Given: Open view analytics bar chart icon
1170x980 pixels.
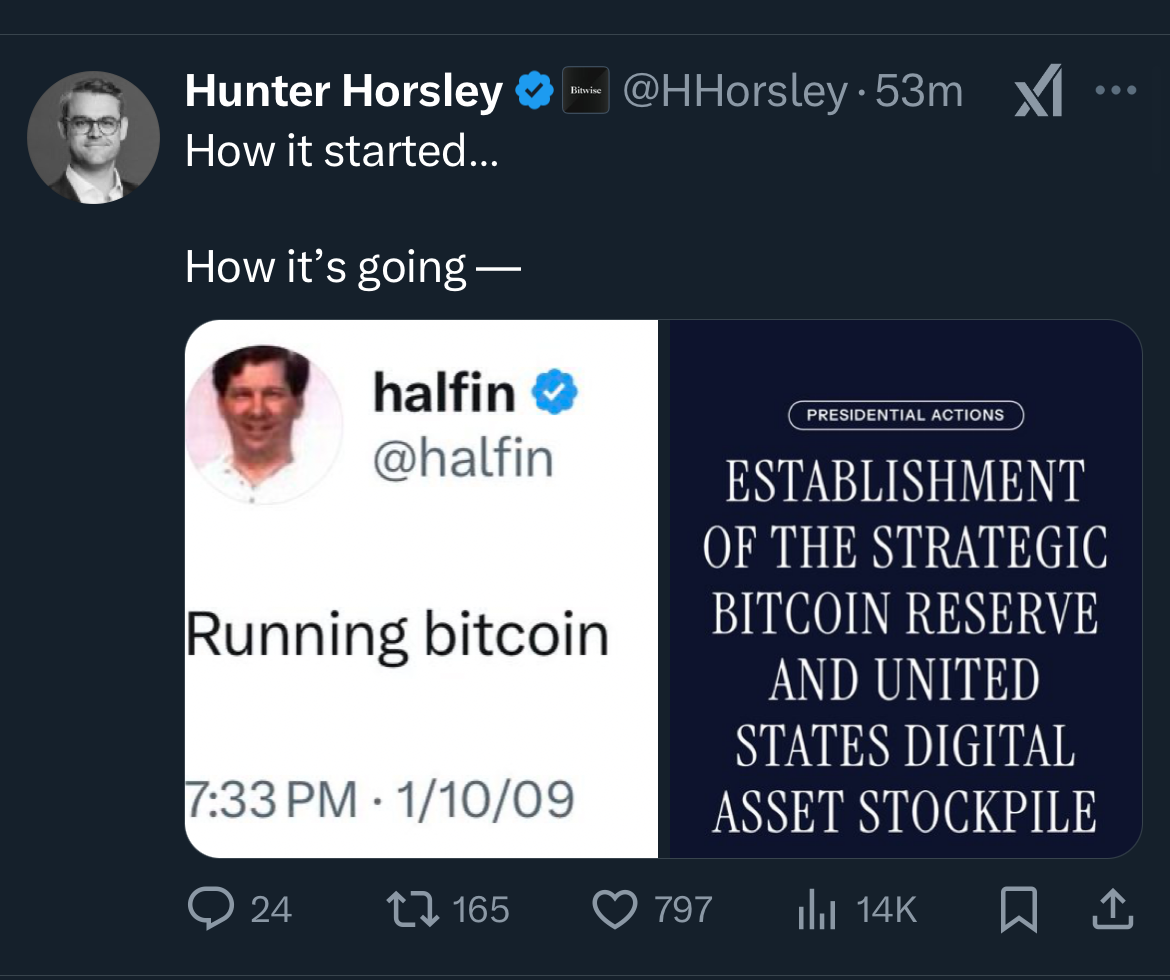Looking at the screenshot, I should 814,908.
